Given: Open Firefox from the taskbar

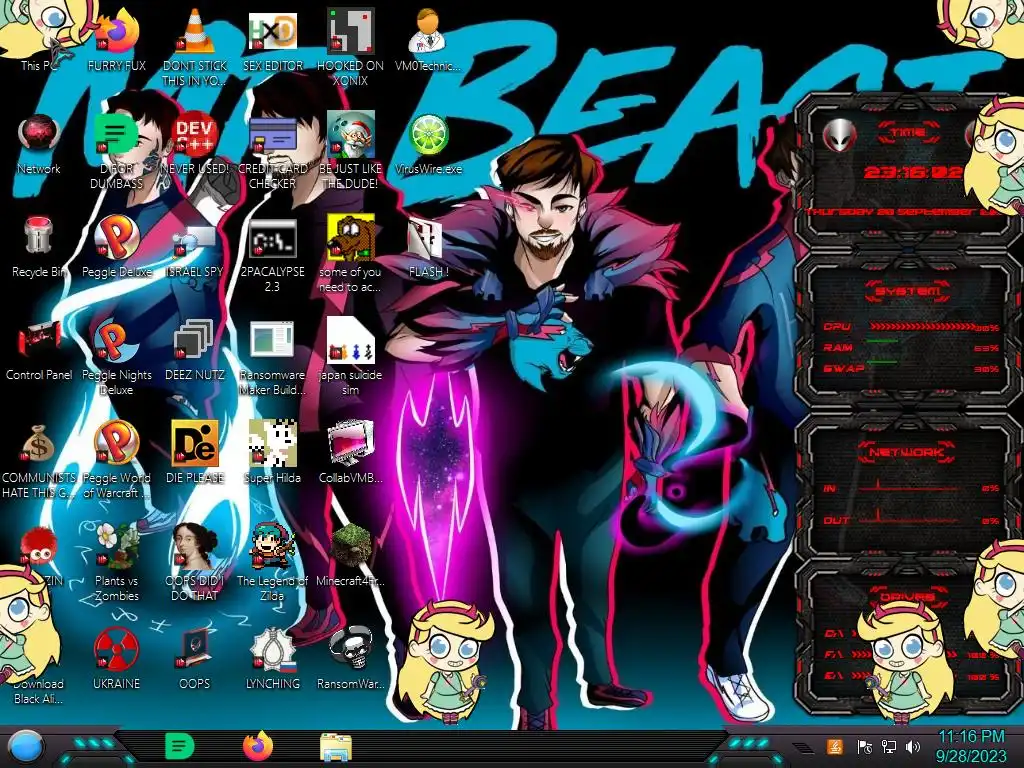Looking at the screenshot, I should click(x=258, y=746).
